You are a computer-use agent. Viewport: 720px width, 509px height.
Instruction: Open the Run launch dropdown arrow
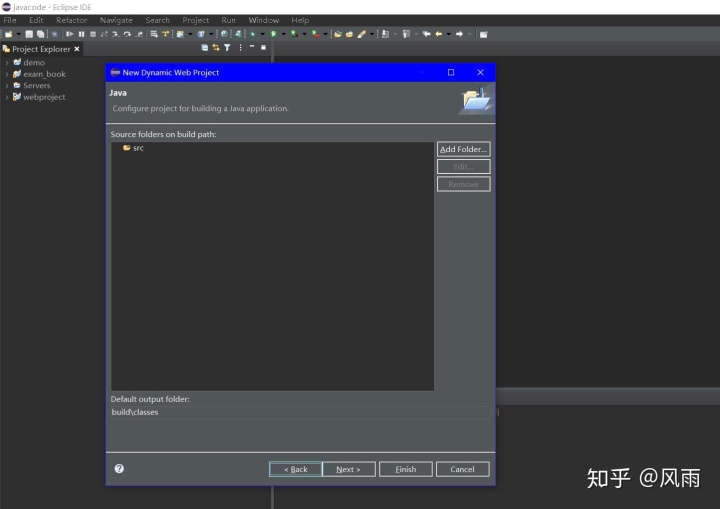(283, 34)
